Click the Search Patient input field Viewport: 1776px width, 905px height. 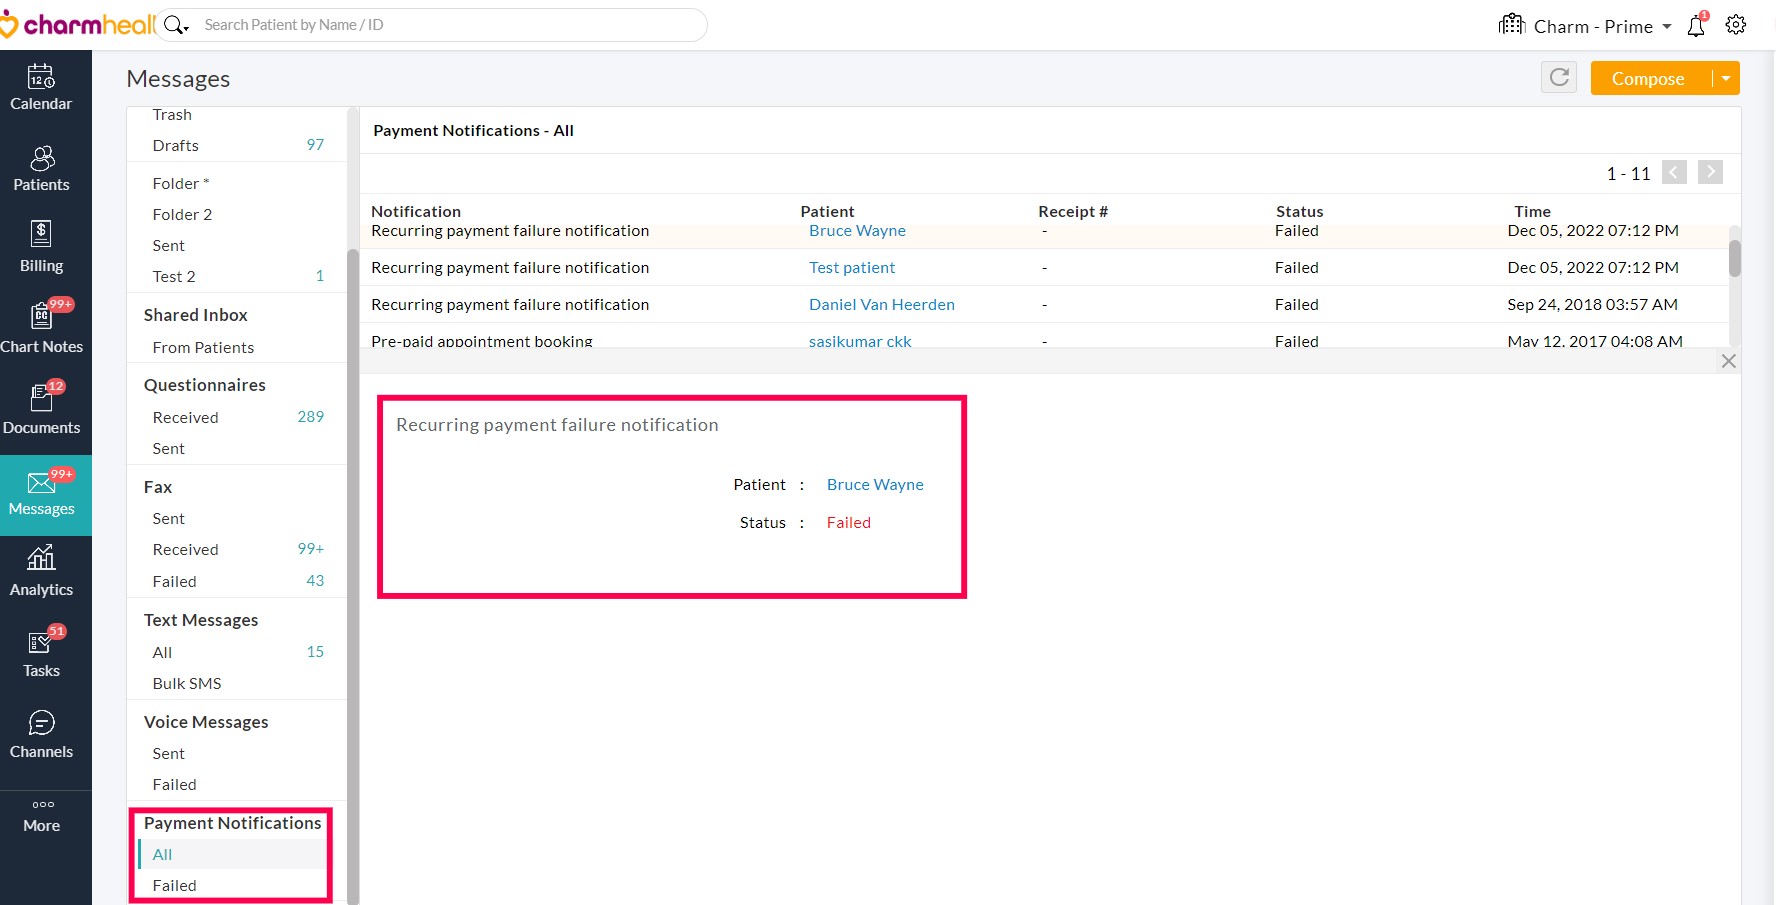click(x=440, y=25)
